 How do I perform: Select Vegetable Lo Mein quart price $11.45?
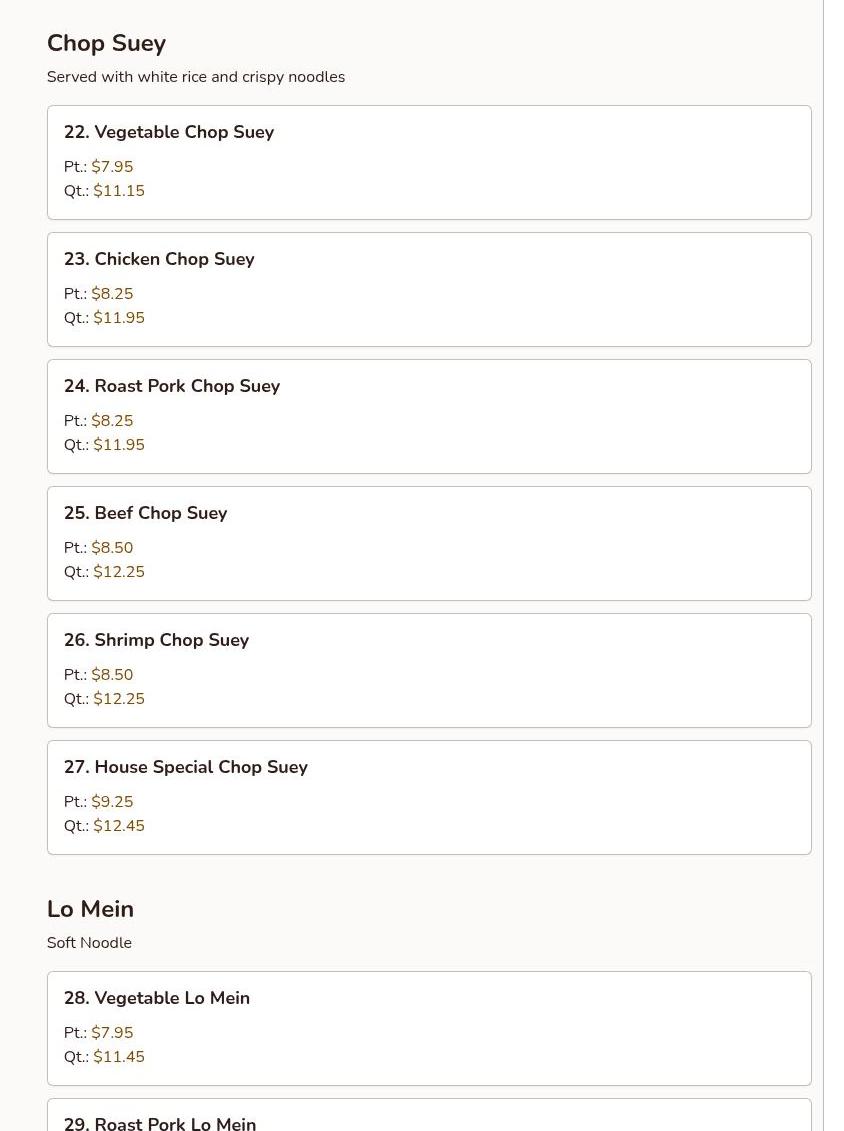click(x=119, y=1057)
